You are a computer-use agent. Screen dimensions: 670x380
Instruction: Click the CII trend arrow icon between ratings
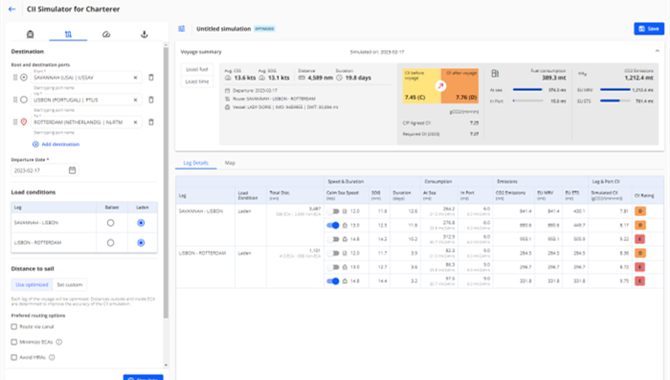click(x=441, y=86)
